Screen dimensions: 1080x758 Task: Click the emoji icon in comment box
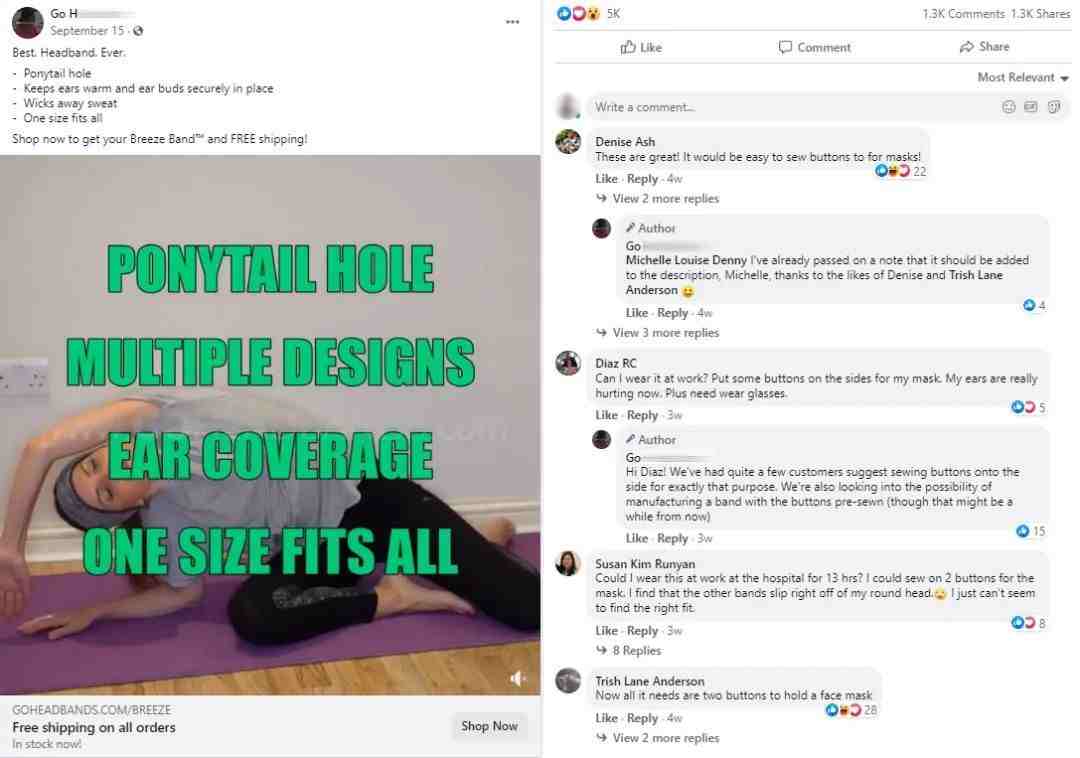[x=1008, y=107]
